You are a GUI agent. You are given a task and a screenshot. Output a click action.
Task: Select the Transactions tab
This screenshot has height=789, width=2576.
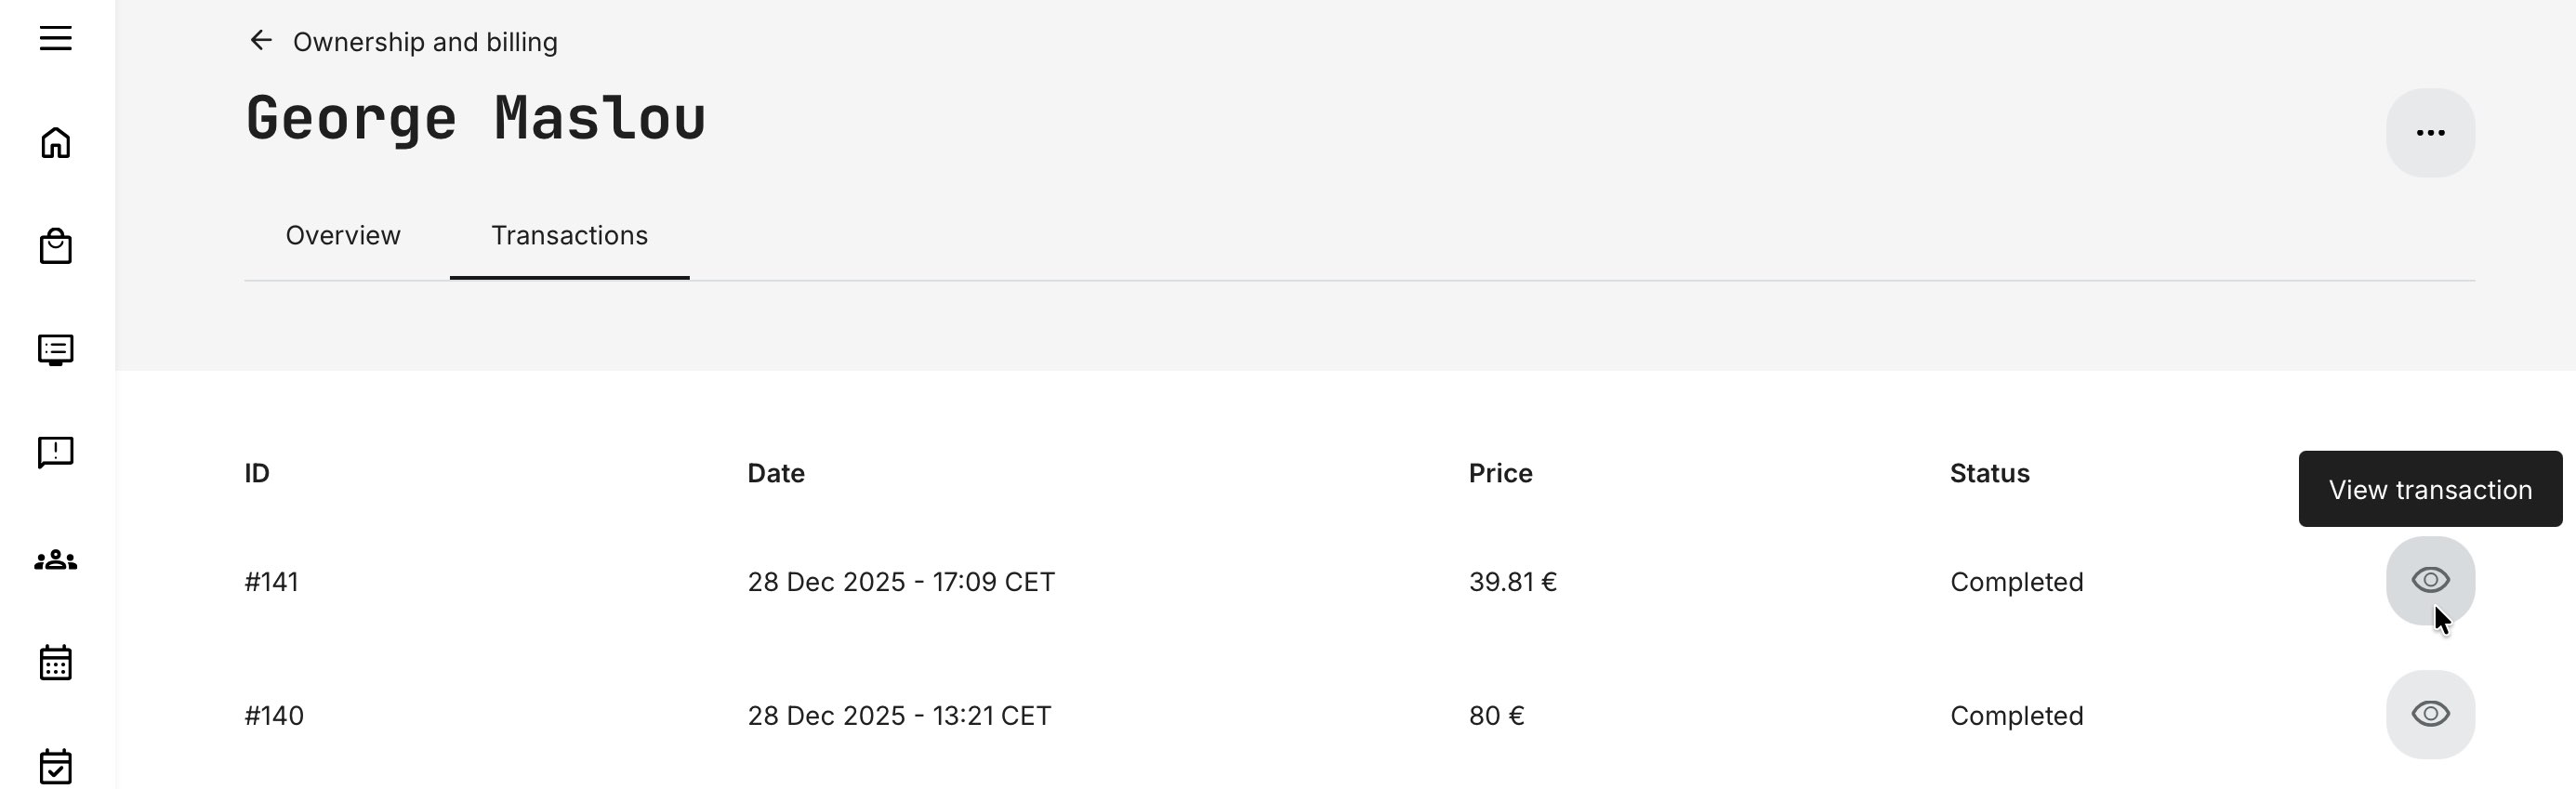[x=569, y=236]
